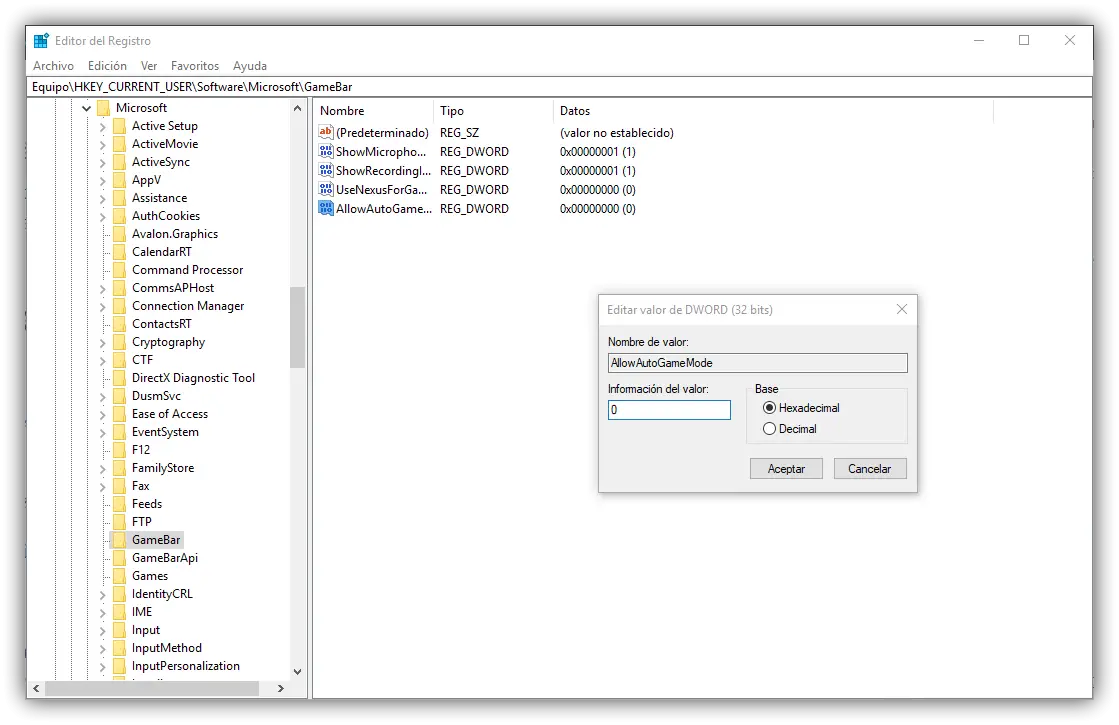
Task: Expand the FamilyStore key
Action: (102, 468)
